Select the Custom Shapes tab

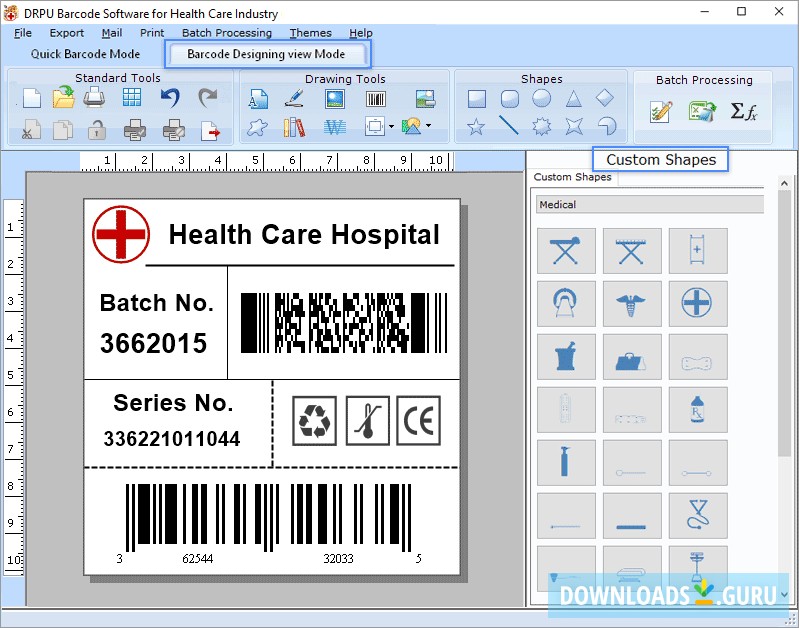572,177
